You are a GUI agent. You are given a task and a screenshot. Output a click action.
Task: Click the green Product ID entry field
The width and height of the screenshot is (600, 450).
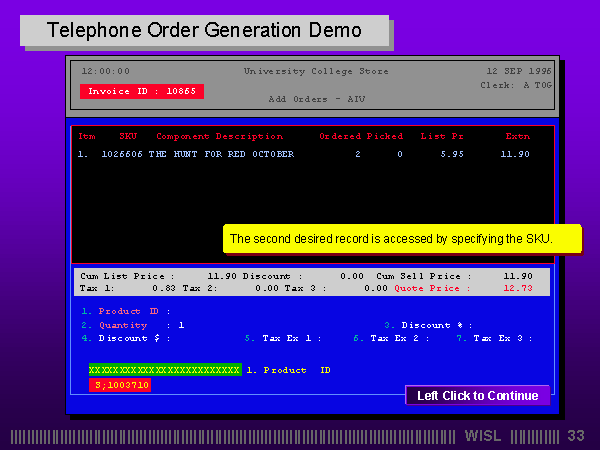click(x=164, y=370)
